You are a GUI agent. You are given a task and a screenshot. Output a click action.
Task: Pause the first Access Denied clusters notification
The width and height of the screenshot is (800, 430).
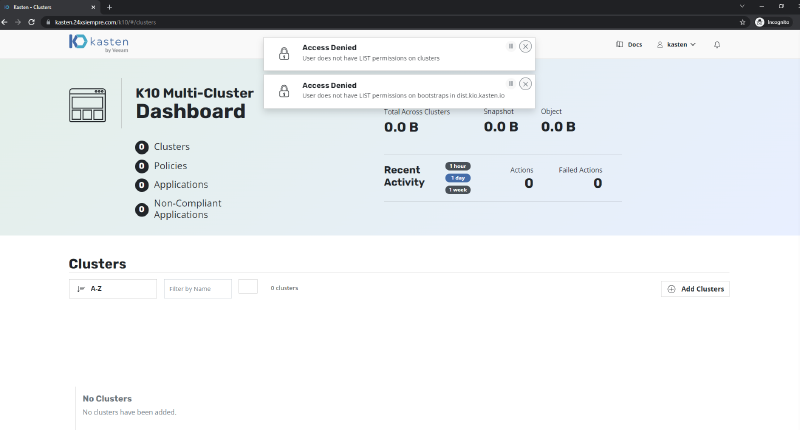coord(510,46)
